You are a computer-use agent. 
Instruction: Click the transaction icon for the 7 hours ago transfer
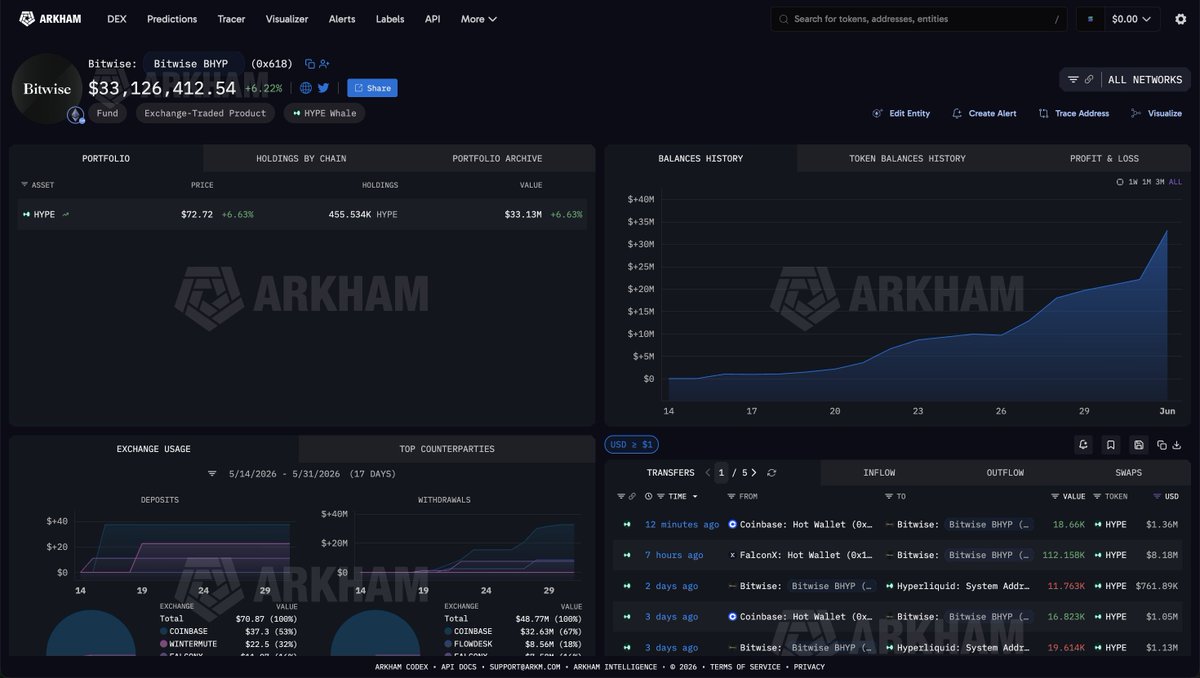[627, 555]
